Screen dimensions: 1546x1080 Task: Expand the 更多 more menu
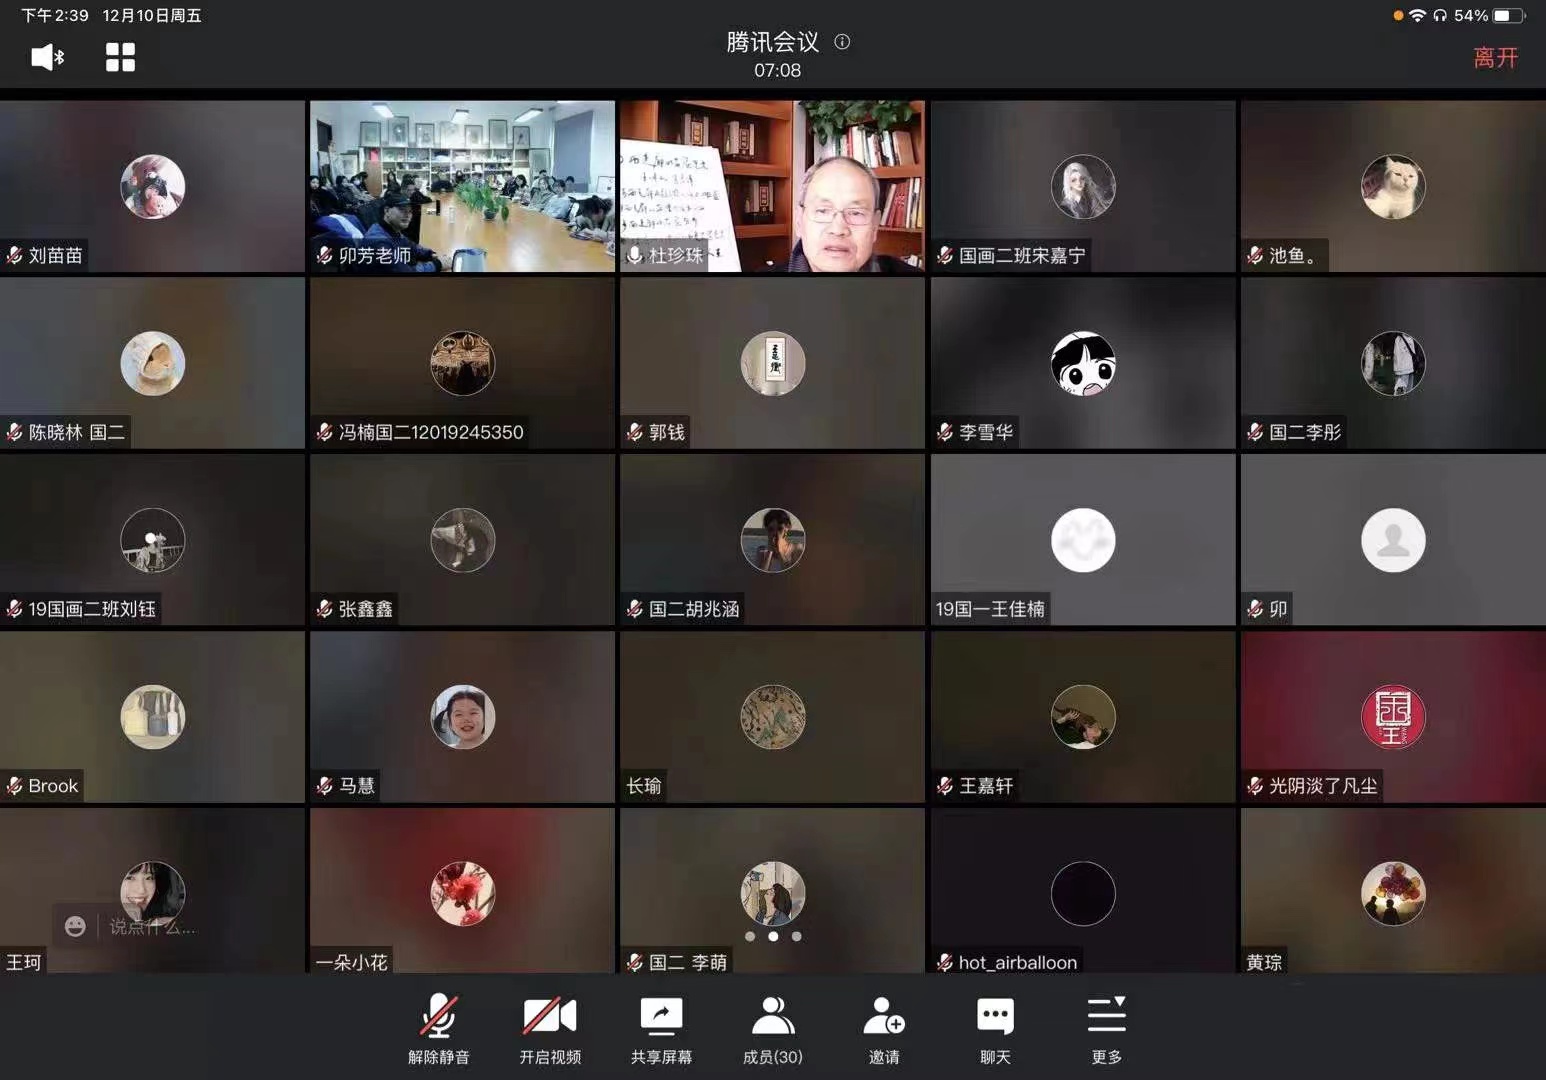[x=1106, y=1030]
